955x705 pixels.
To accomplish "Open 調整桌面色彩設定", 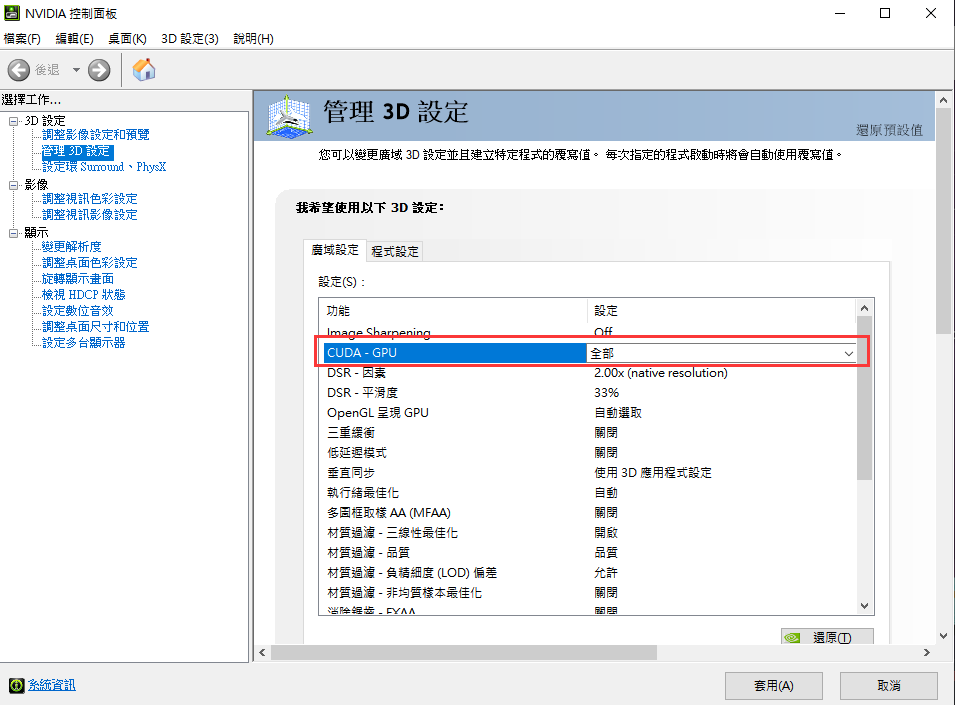I will pos(90,263).
